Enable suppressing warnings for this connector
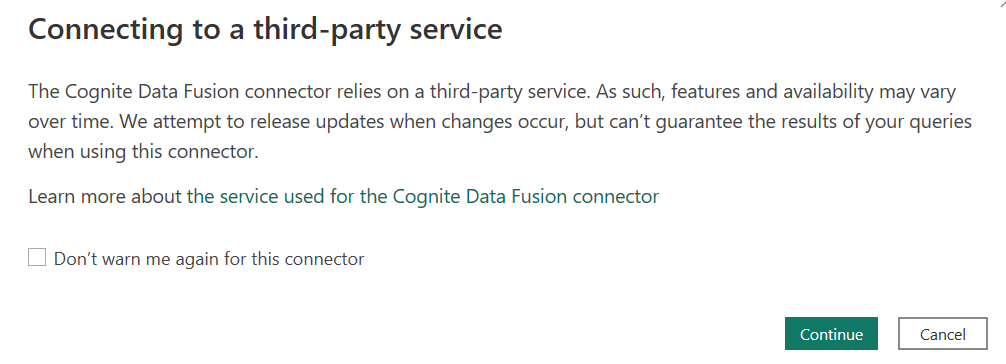This screenshot has height=364, width=1006. [37, 258]
